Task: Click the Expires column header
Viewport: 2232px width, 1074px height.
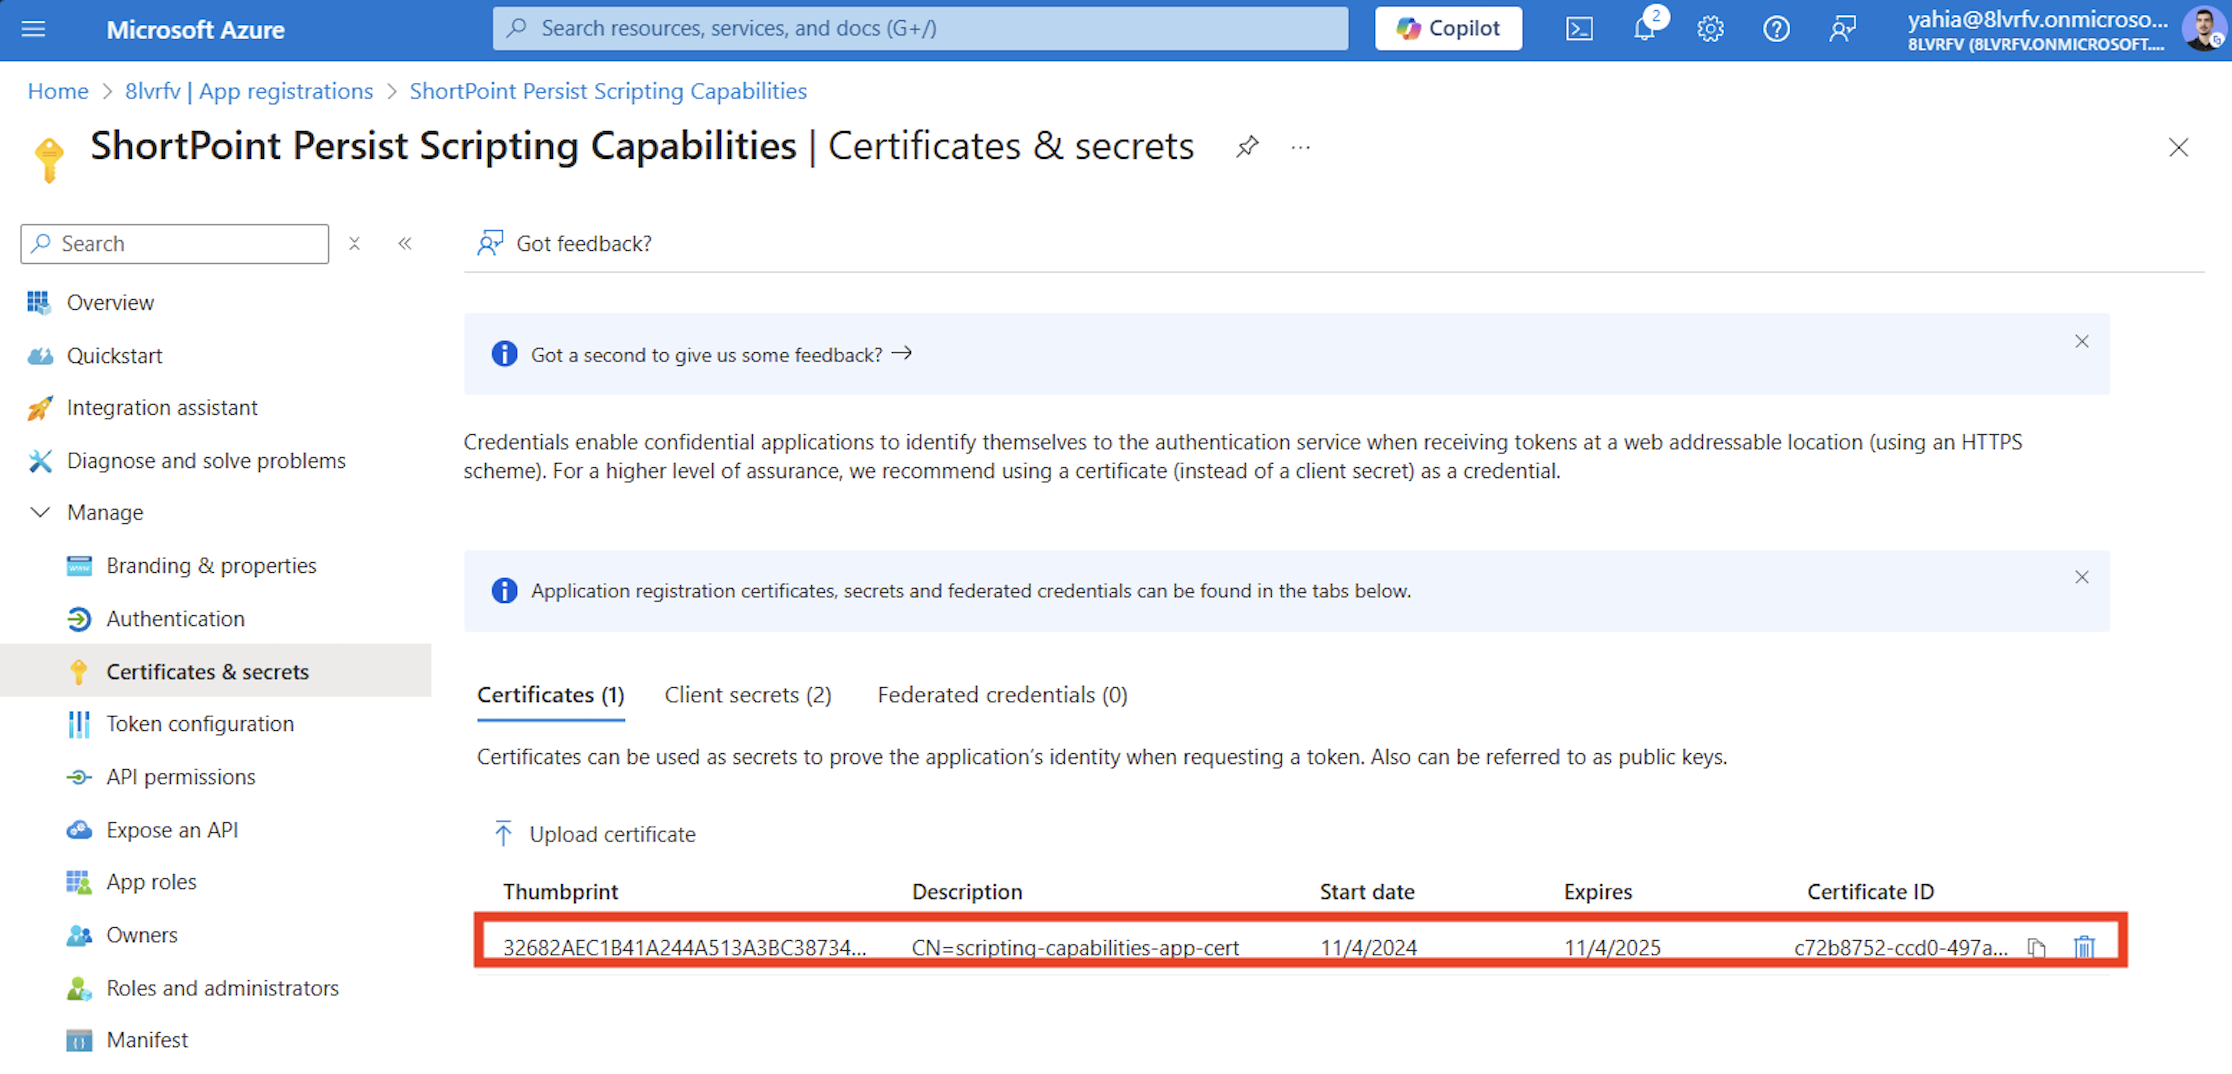Action: point(1598,892)
